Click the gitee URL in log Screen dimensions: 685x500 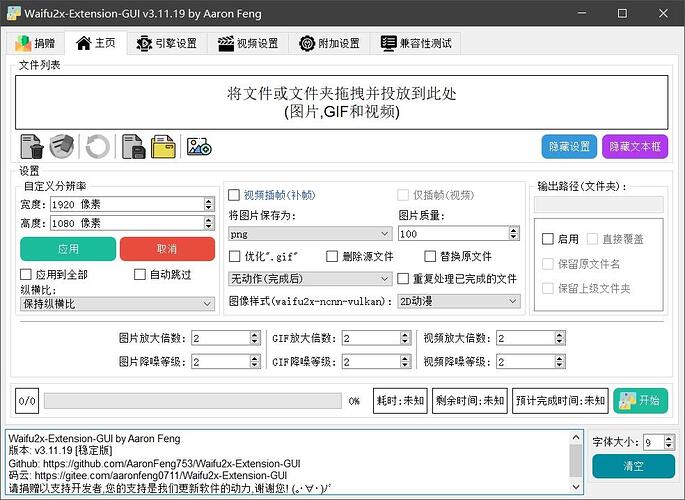coord(161,475)
